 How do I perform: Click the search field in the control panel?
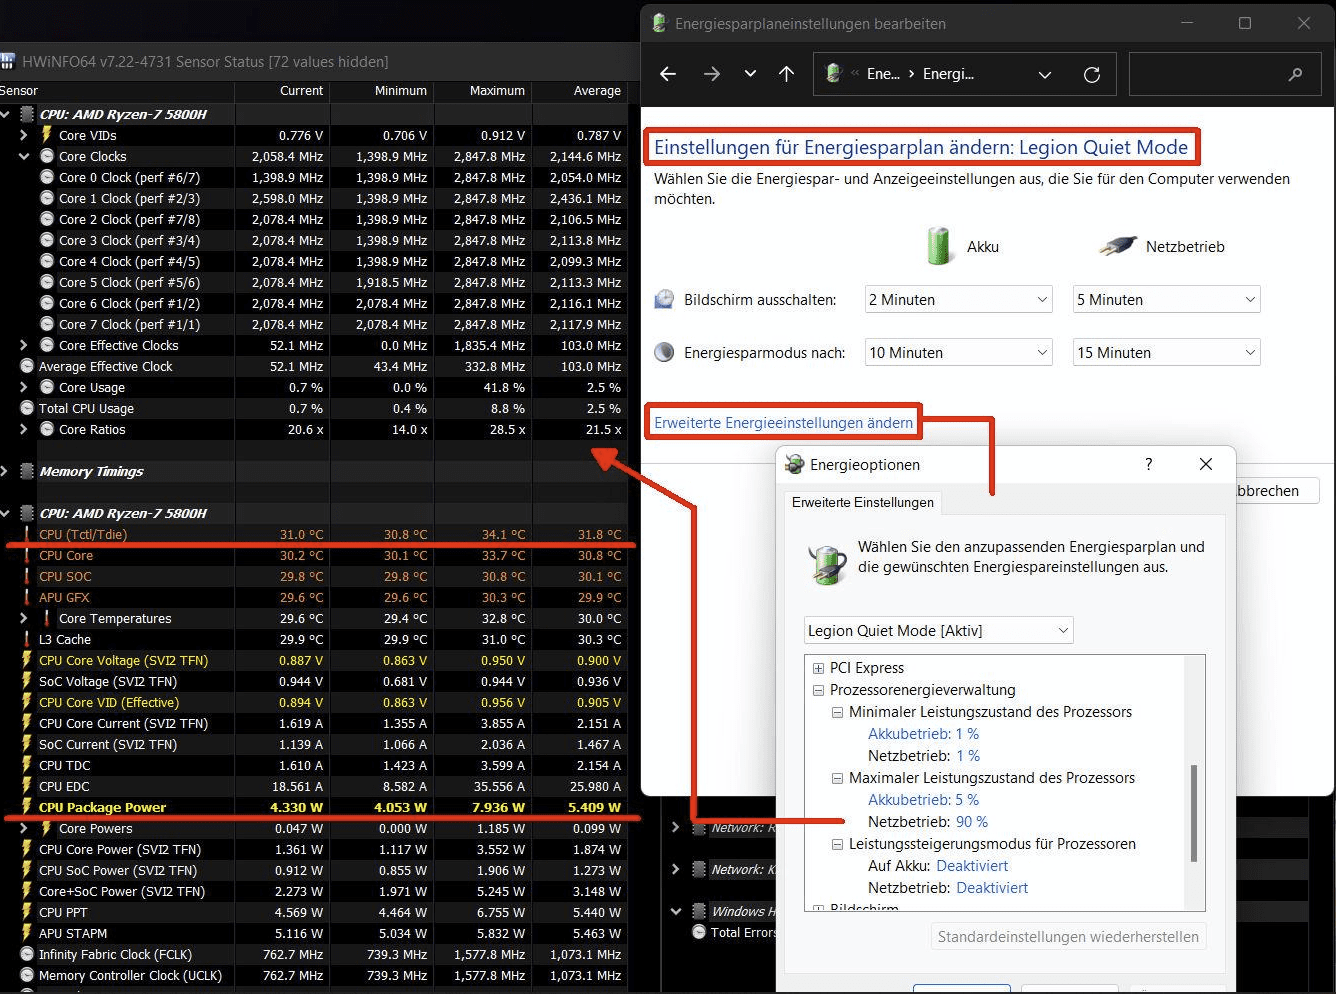click(x=1220, y=74)
